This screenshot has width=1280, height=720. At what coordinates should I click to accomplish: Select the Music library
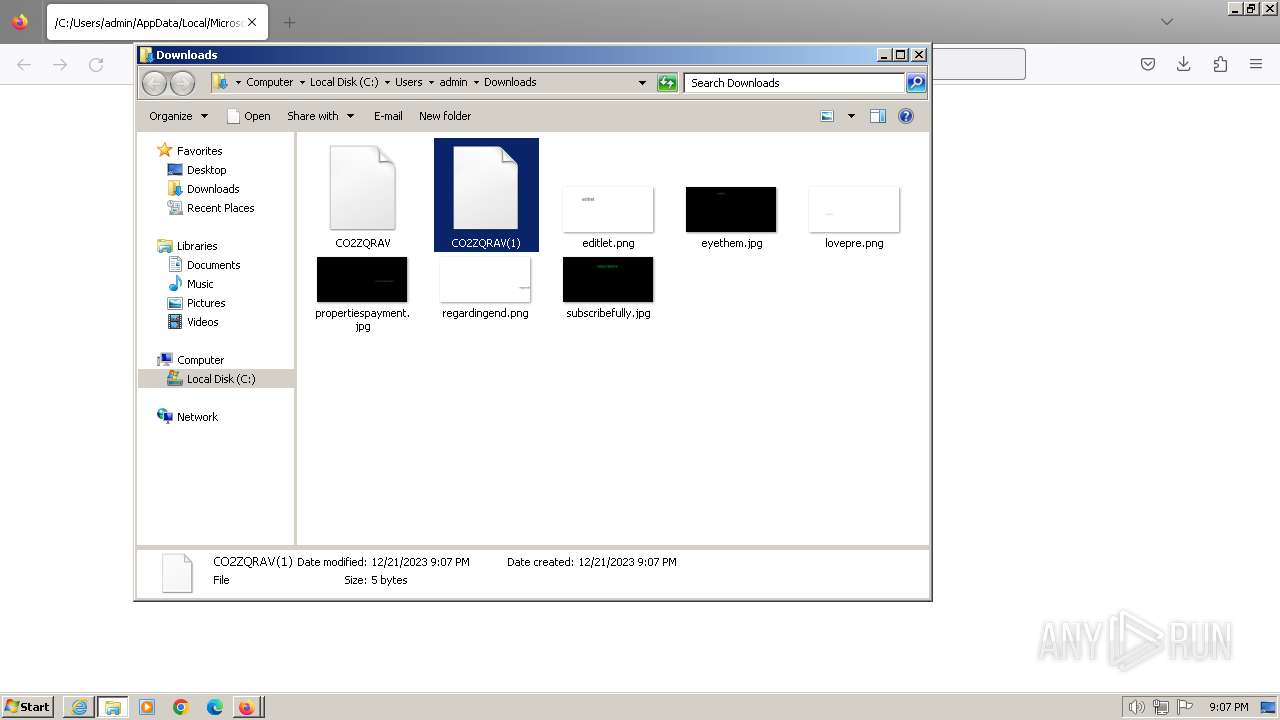200,284
